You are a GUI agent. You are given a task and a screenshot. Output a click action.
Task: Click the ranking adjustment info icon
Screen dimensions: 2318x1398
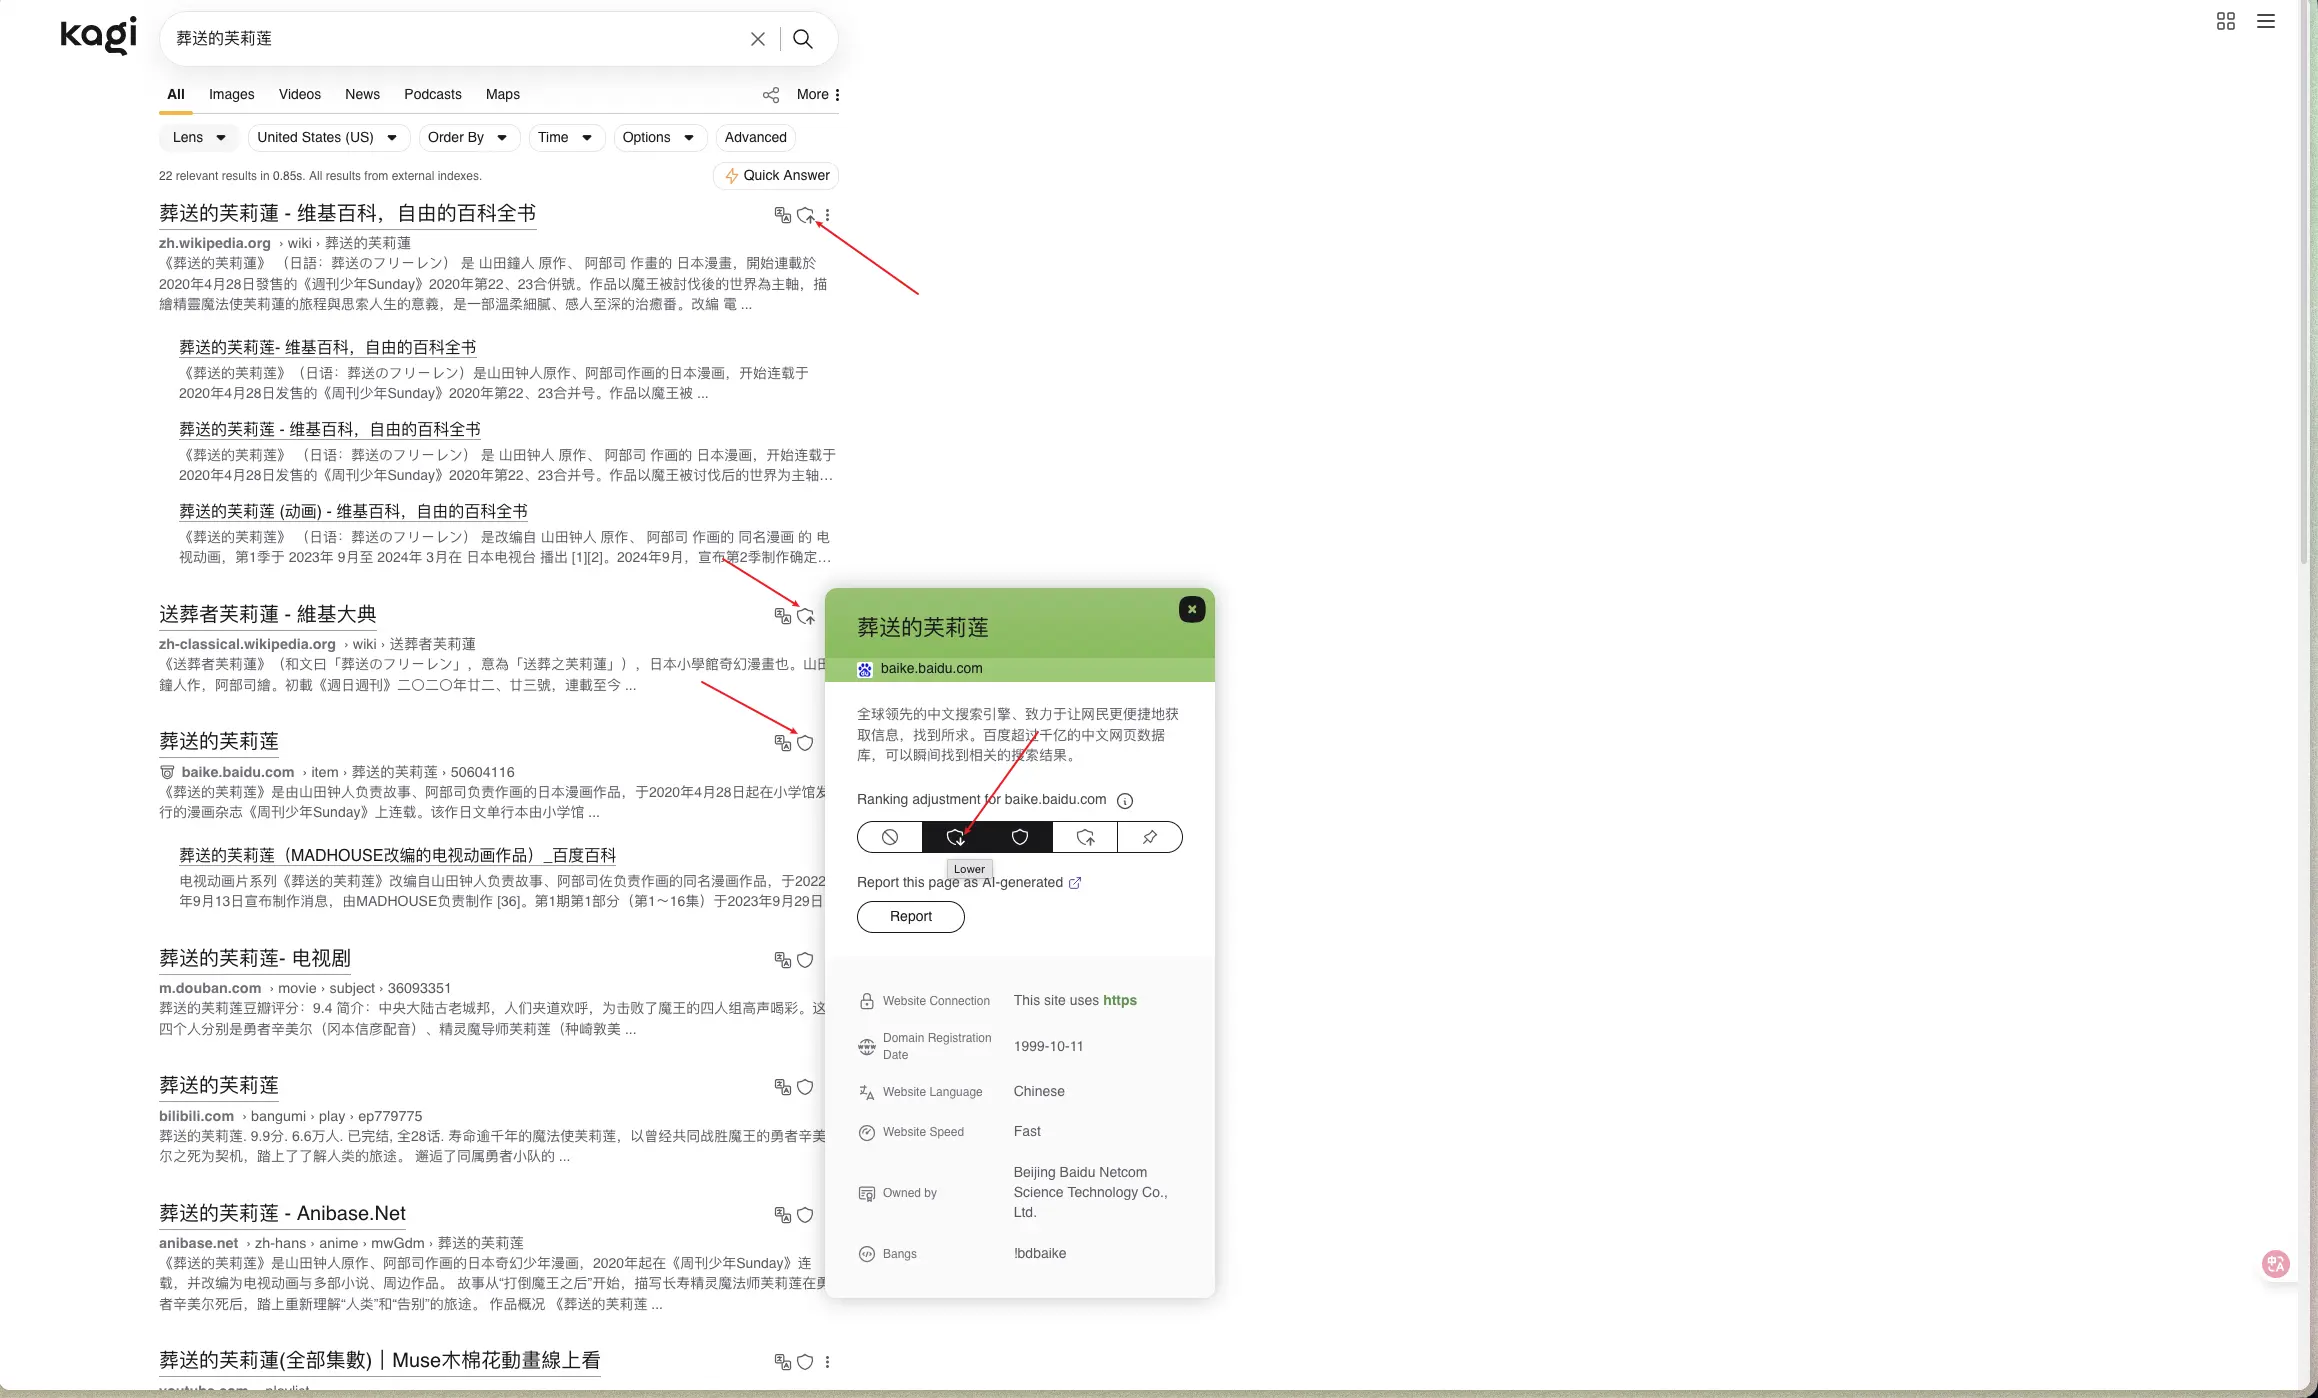pos(1124,800)
